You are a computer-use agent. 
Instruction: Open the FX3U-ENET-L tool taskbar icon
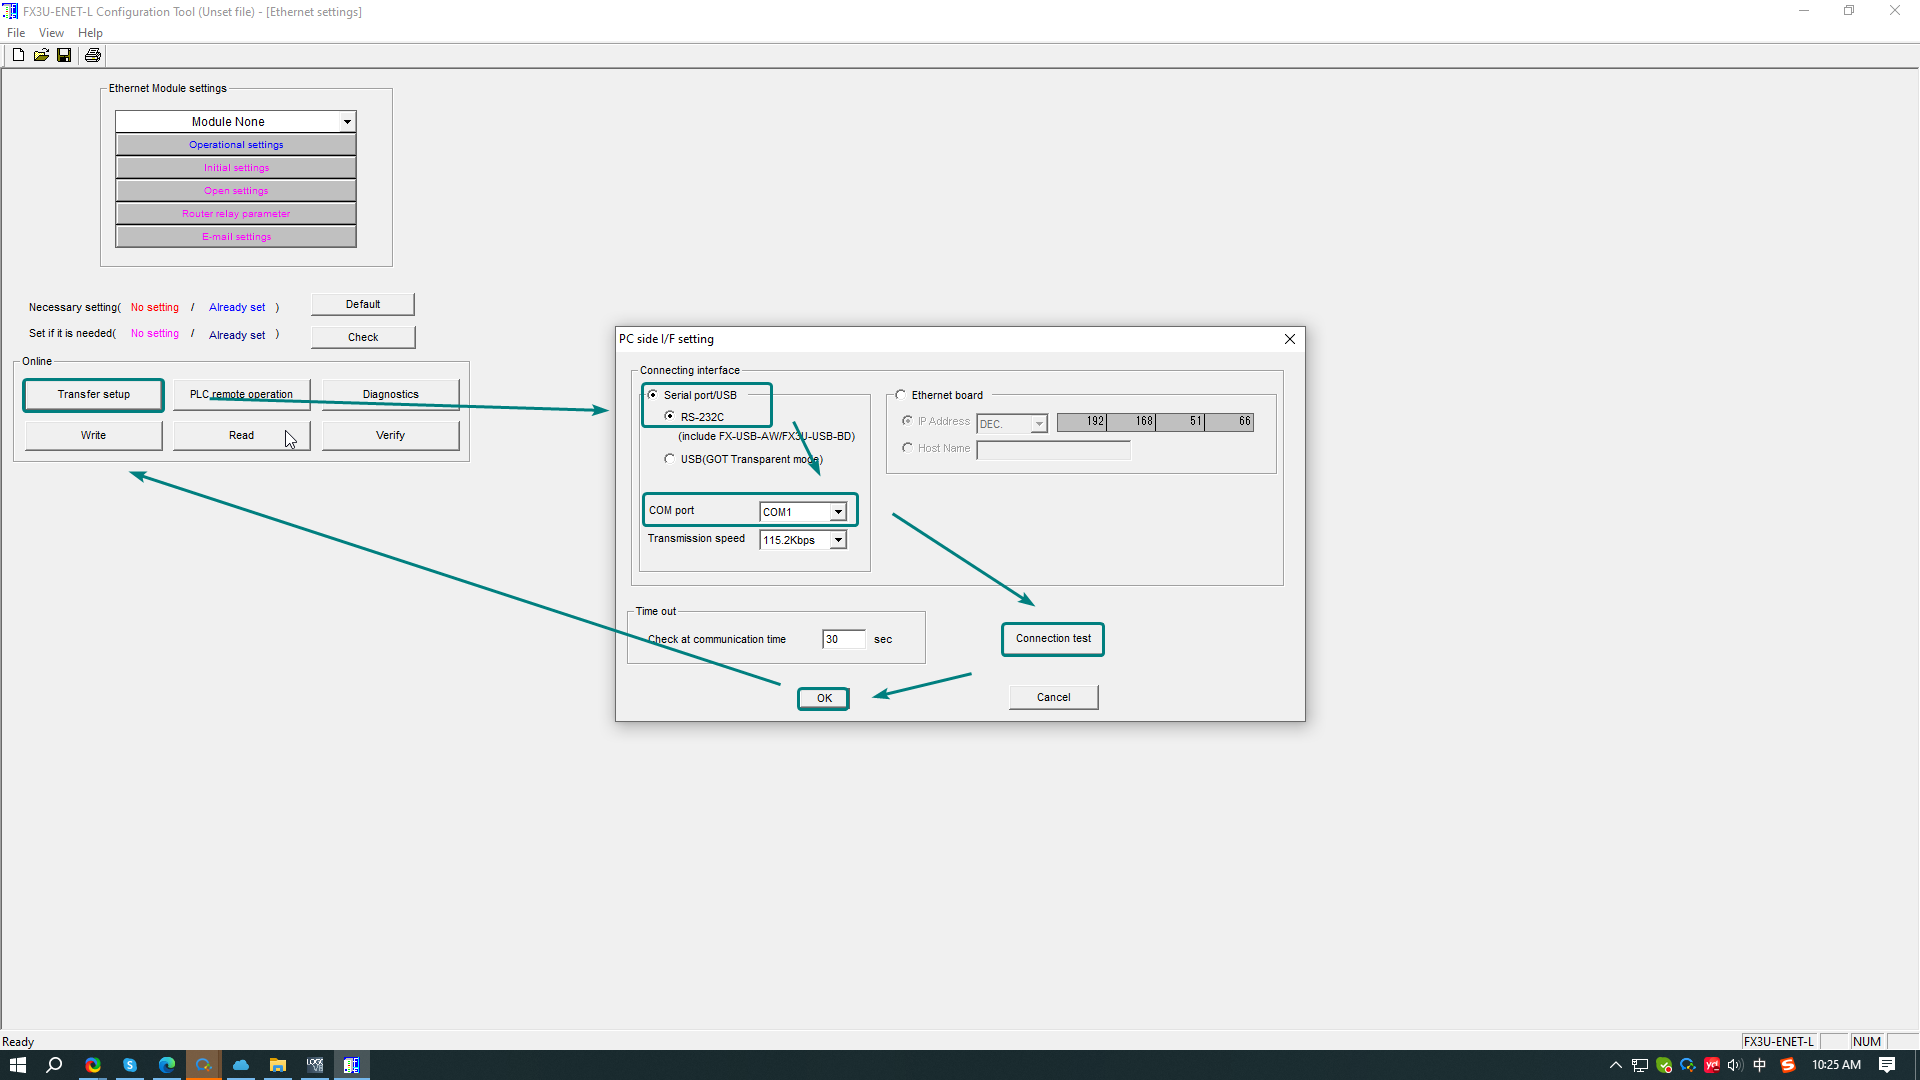pos(351,1065)
